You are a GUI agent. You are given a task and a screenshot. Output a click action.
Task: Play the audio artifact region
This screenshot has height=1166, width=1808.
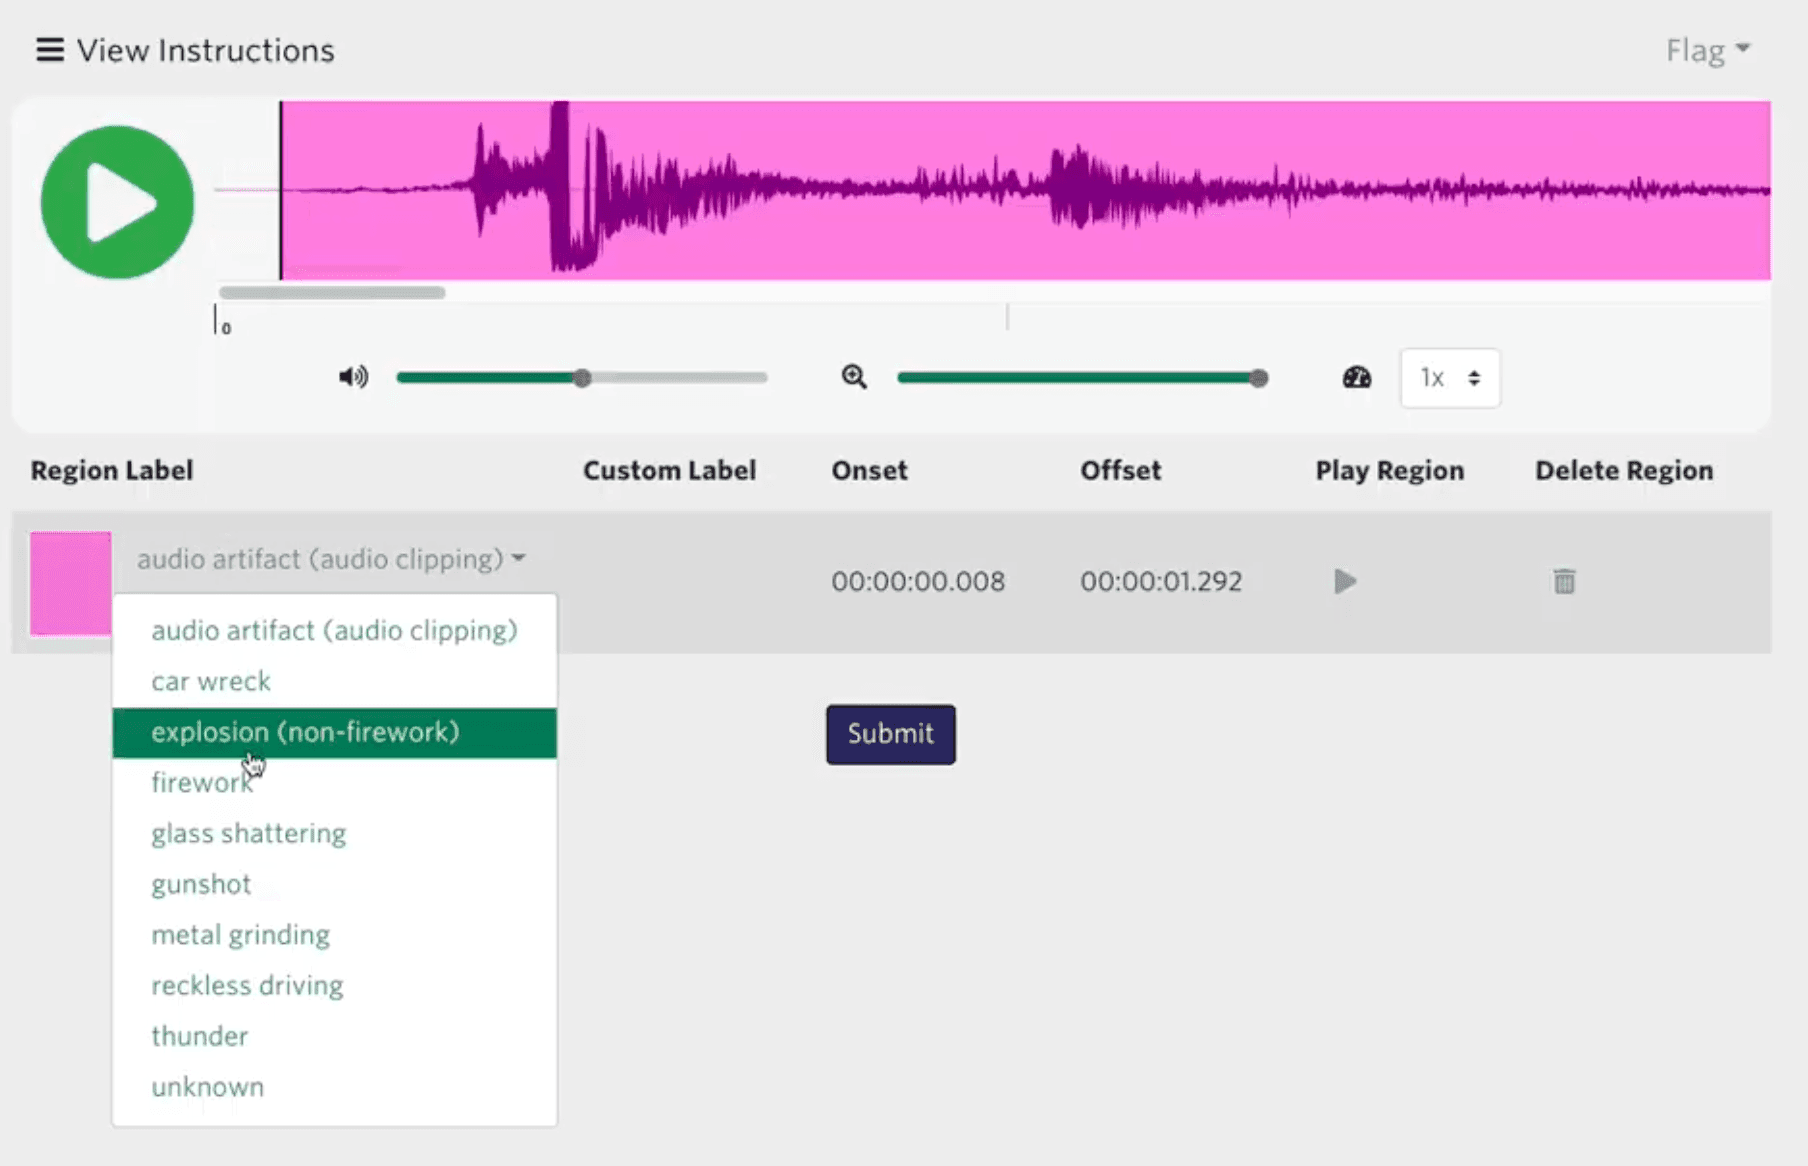click(x=1344, y=581)
